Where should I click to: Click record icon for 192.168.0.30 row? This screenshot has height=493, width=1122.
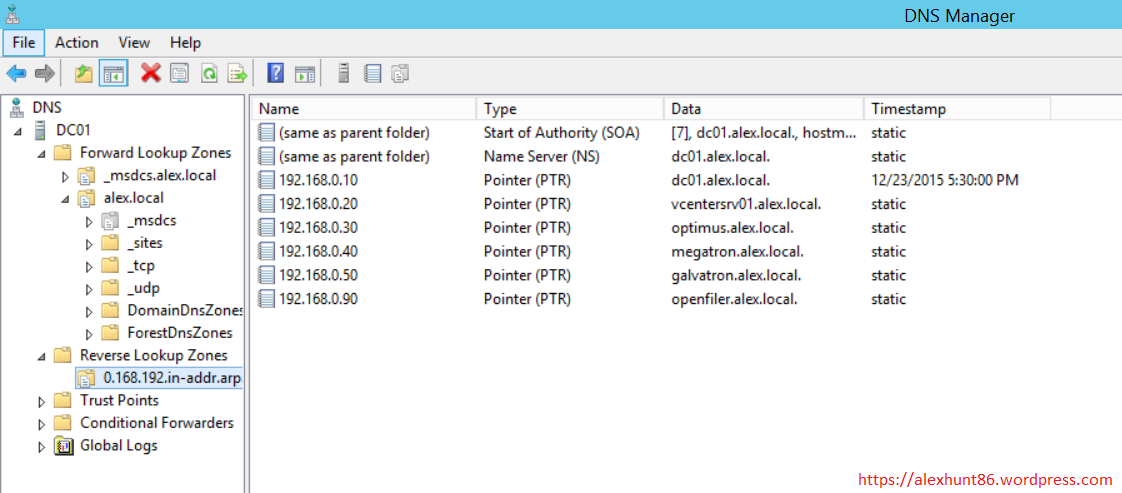tap(266, 228)
